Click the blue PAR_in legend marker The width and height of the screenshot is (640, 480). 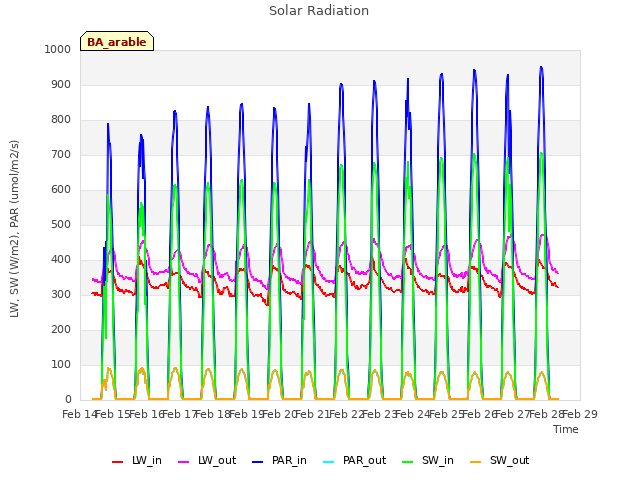tap(258, 462)
